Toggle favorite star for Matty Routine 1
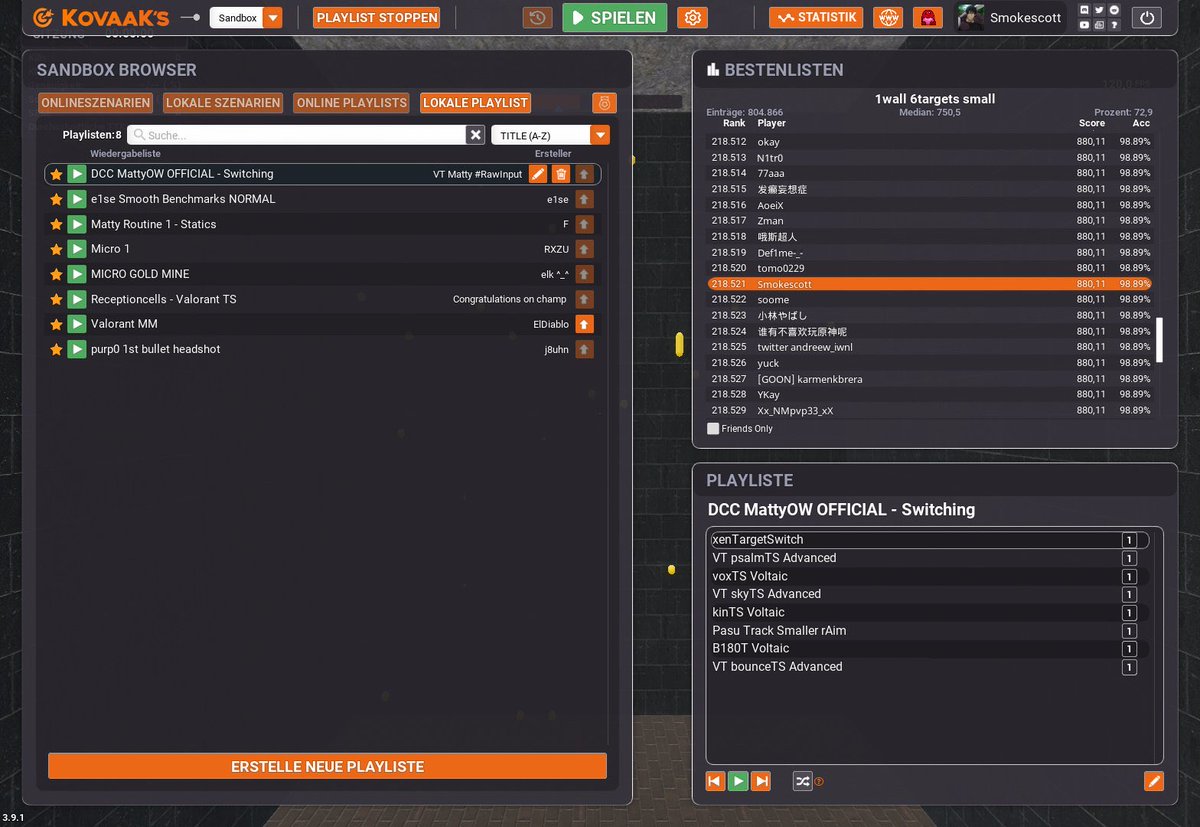 pos(56,224)
